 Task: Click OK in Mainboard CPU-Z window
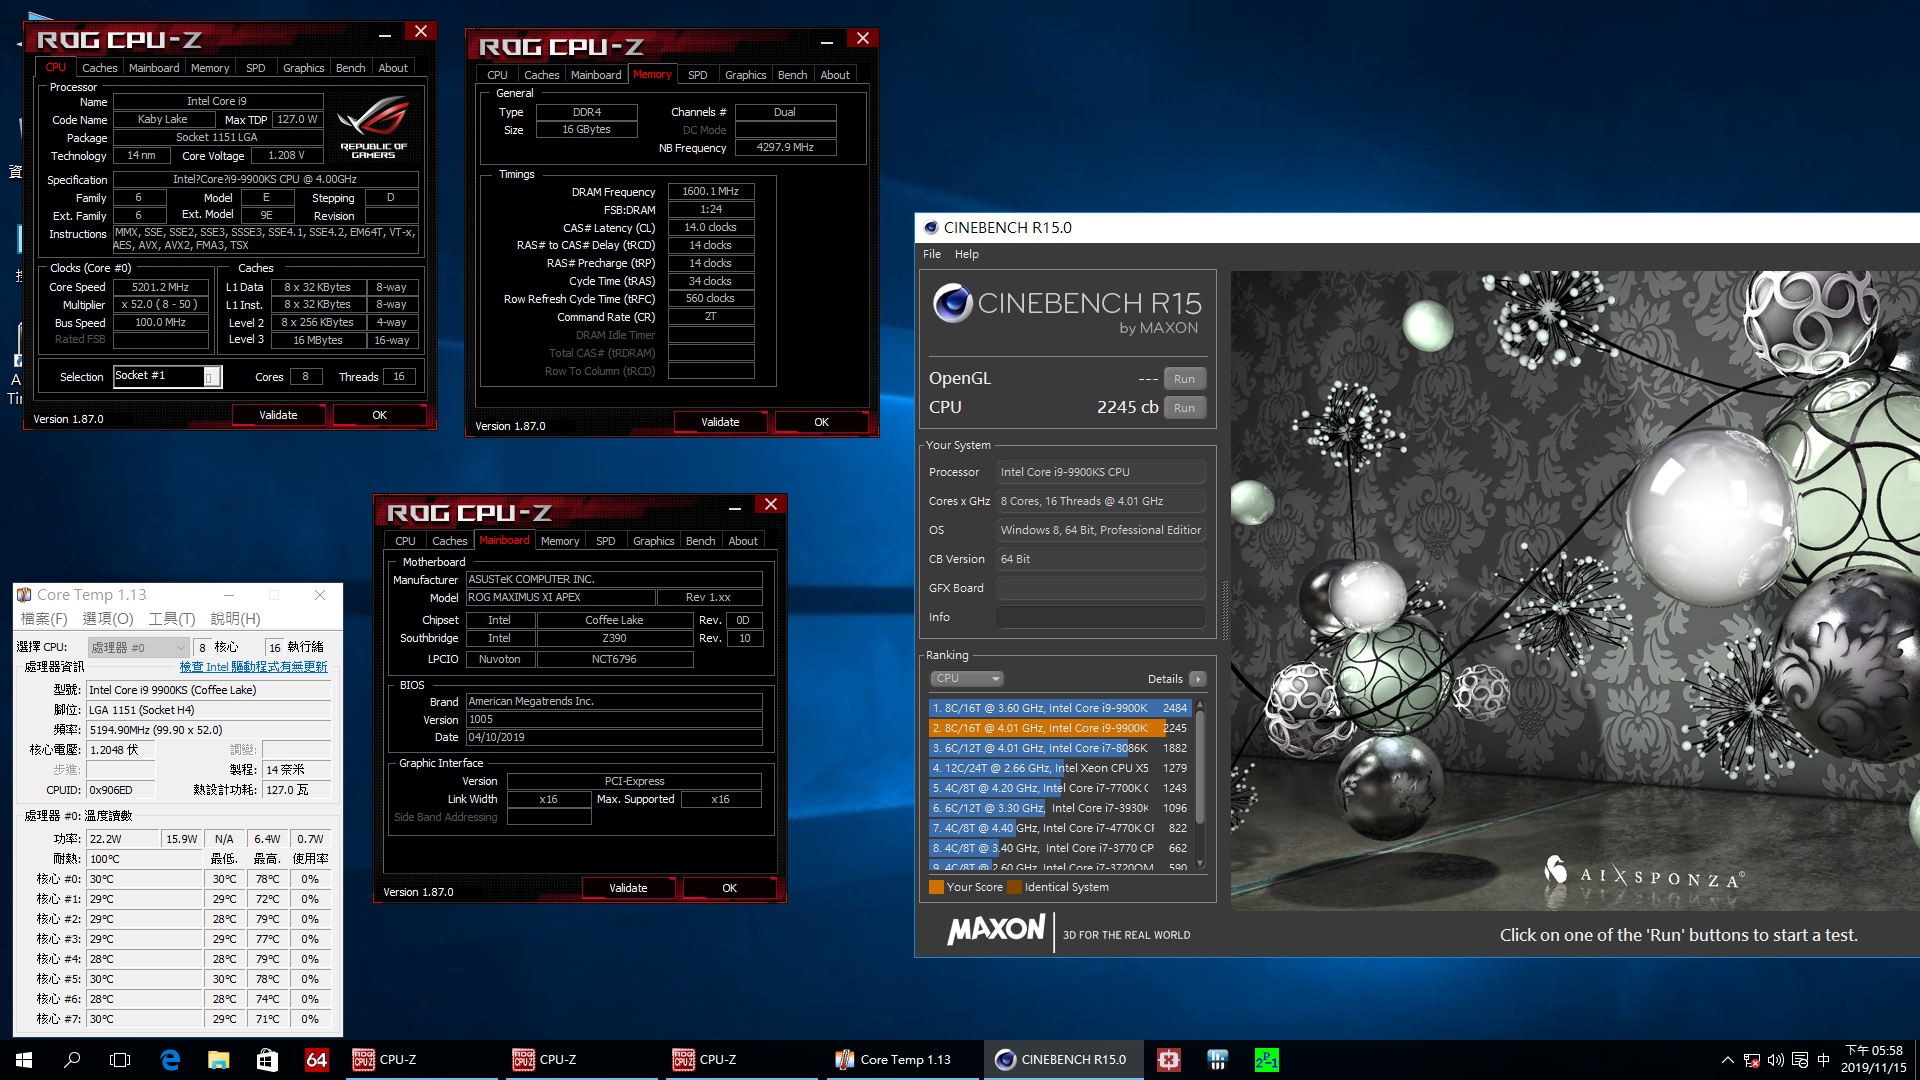coord(730,888)
